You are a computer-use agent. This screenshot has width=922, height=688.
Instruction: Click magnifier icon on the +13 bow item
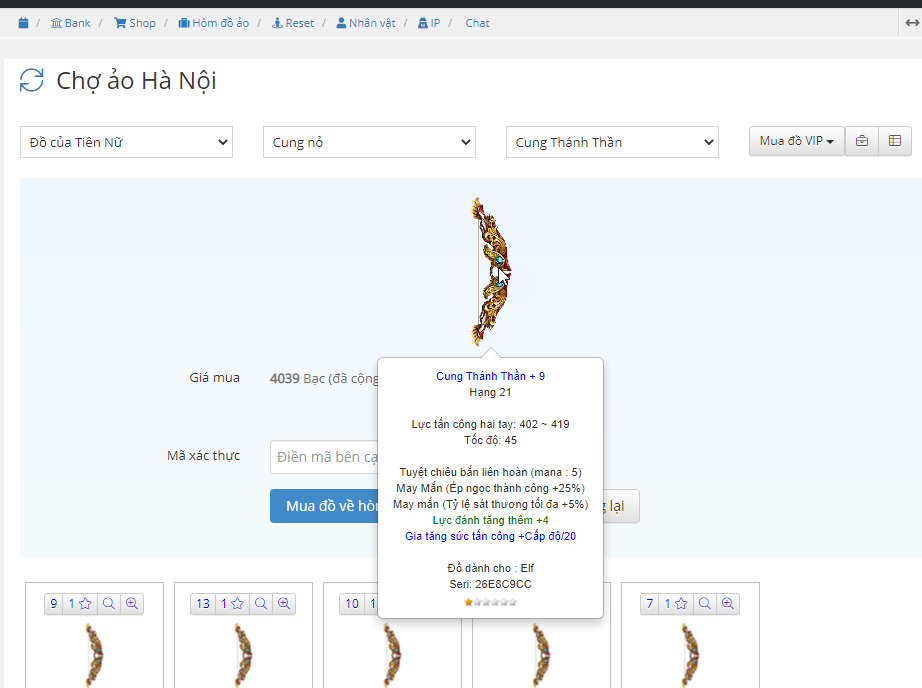261,603
